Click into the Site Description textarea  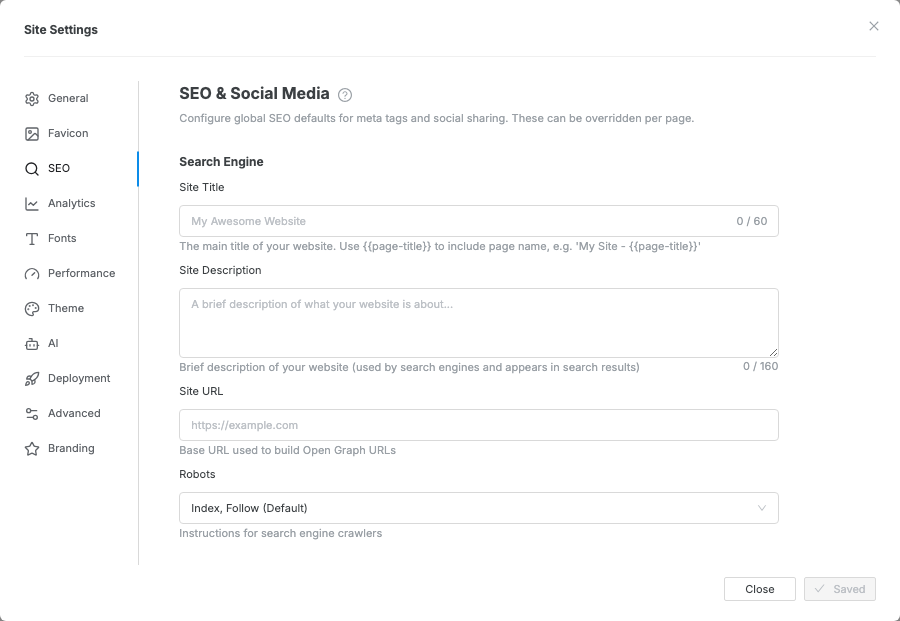tap(479, 323)
